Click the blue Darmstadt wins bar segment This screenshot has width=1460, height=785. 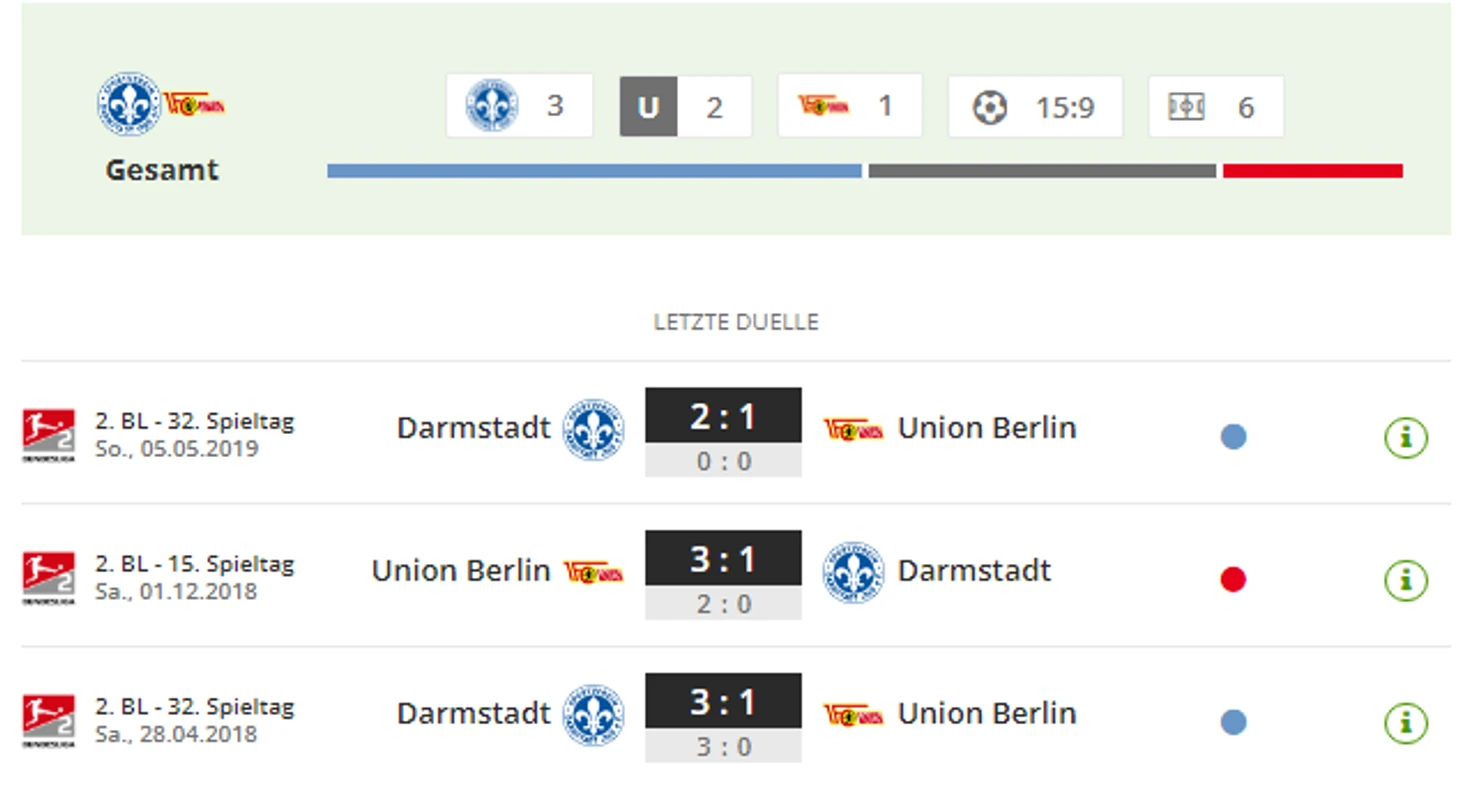594,171
